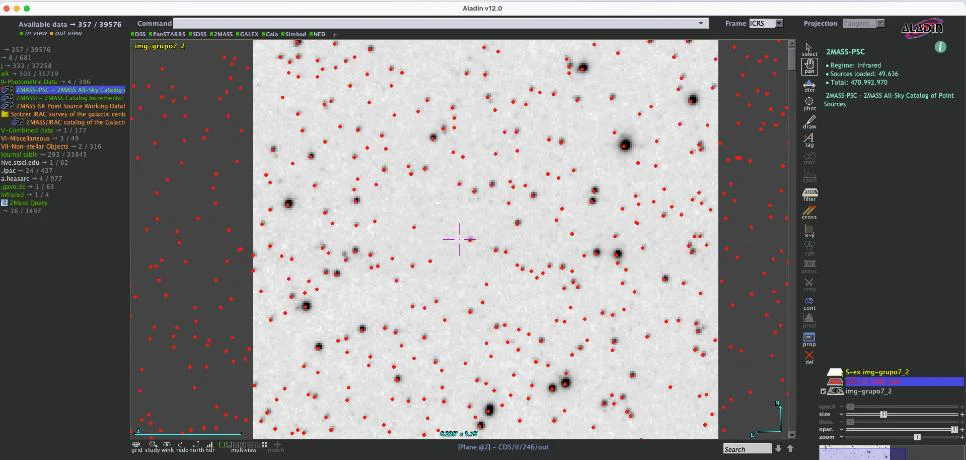Expand V-Combined data category
This screenshot has width=966, height=460.
[44, 130]
